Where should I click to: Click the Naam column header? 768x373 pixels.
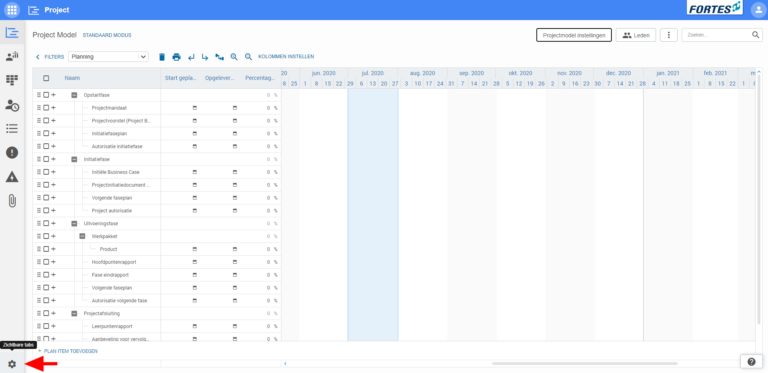(72, 78)
